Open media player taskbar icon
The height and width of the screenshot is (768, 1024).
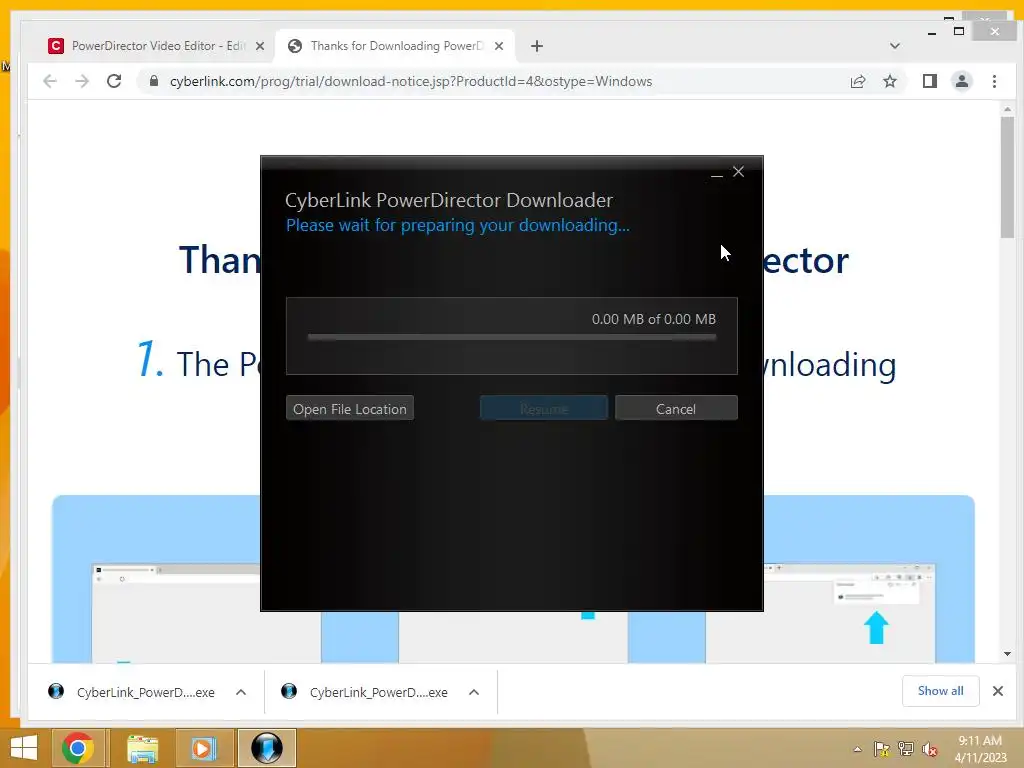coord(203,748)
